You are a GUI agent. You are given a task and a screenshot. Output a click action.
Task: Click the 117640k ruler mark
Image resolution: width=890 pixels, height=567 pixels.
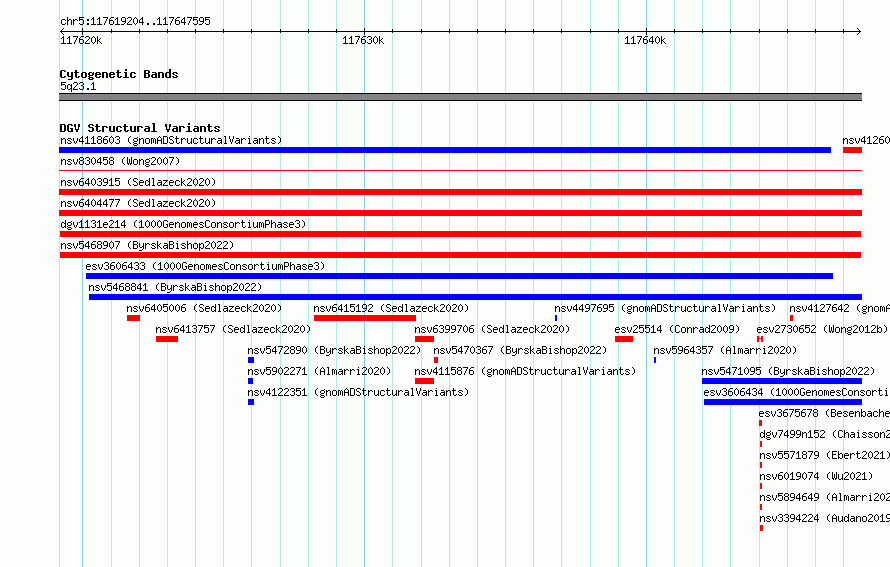(645, 40)
